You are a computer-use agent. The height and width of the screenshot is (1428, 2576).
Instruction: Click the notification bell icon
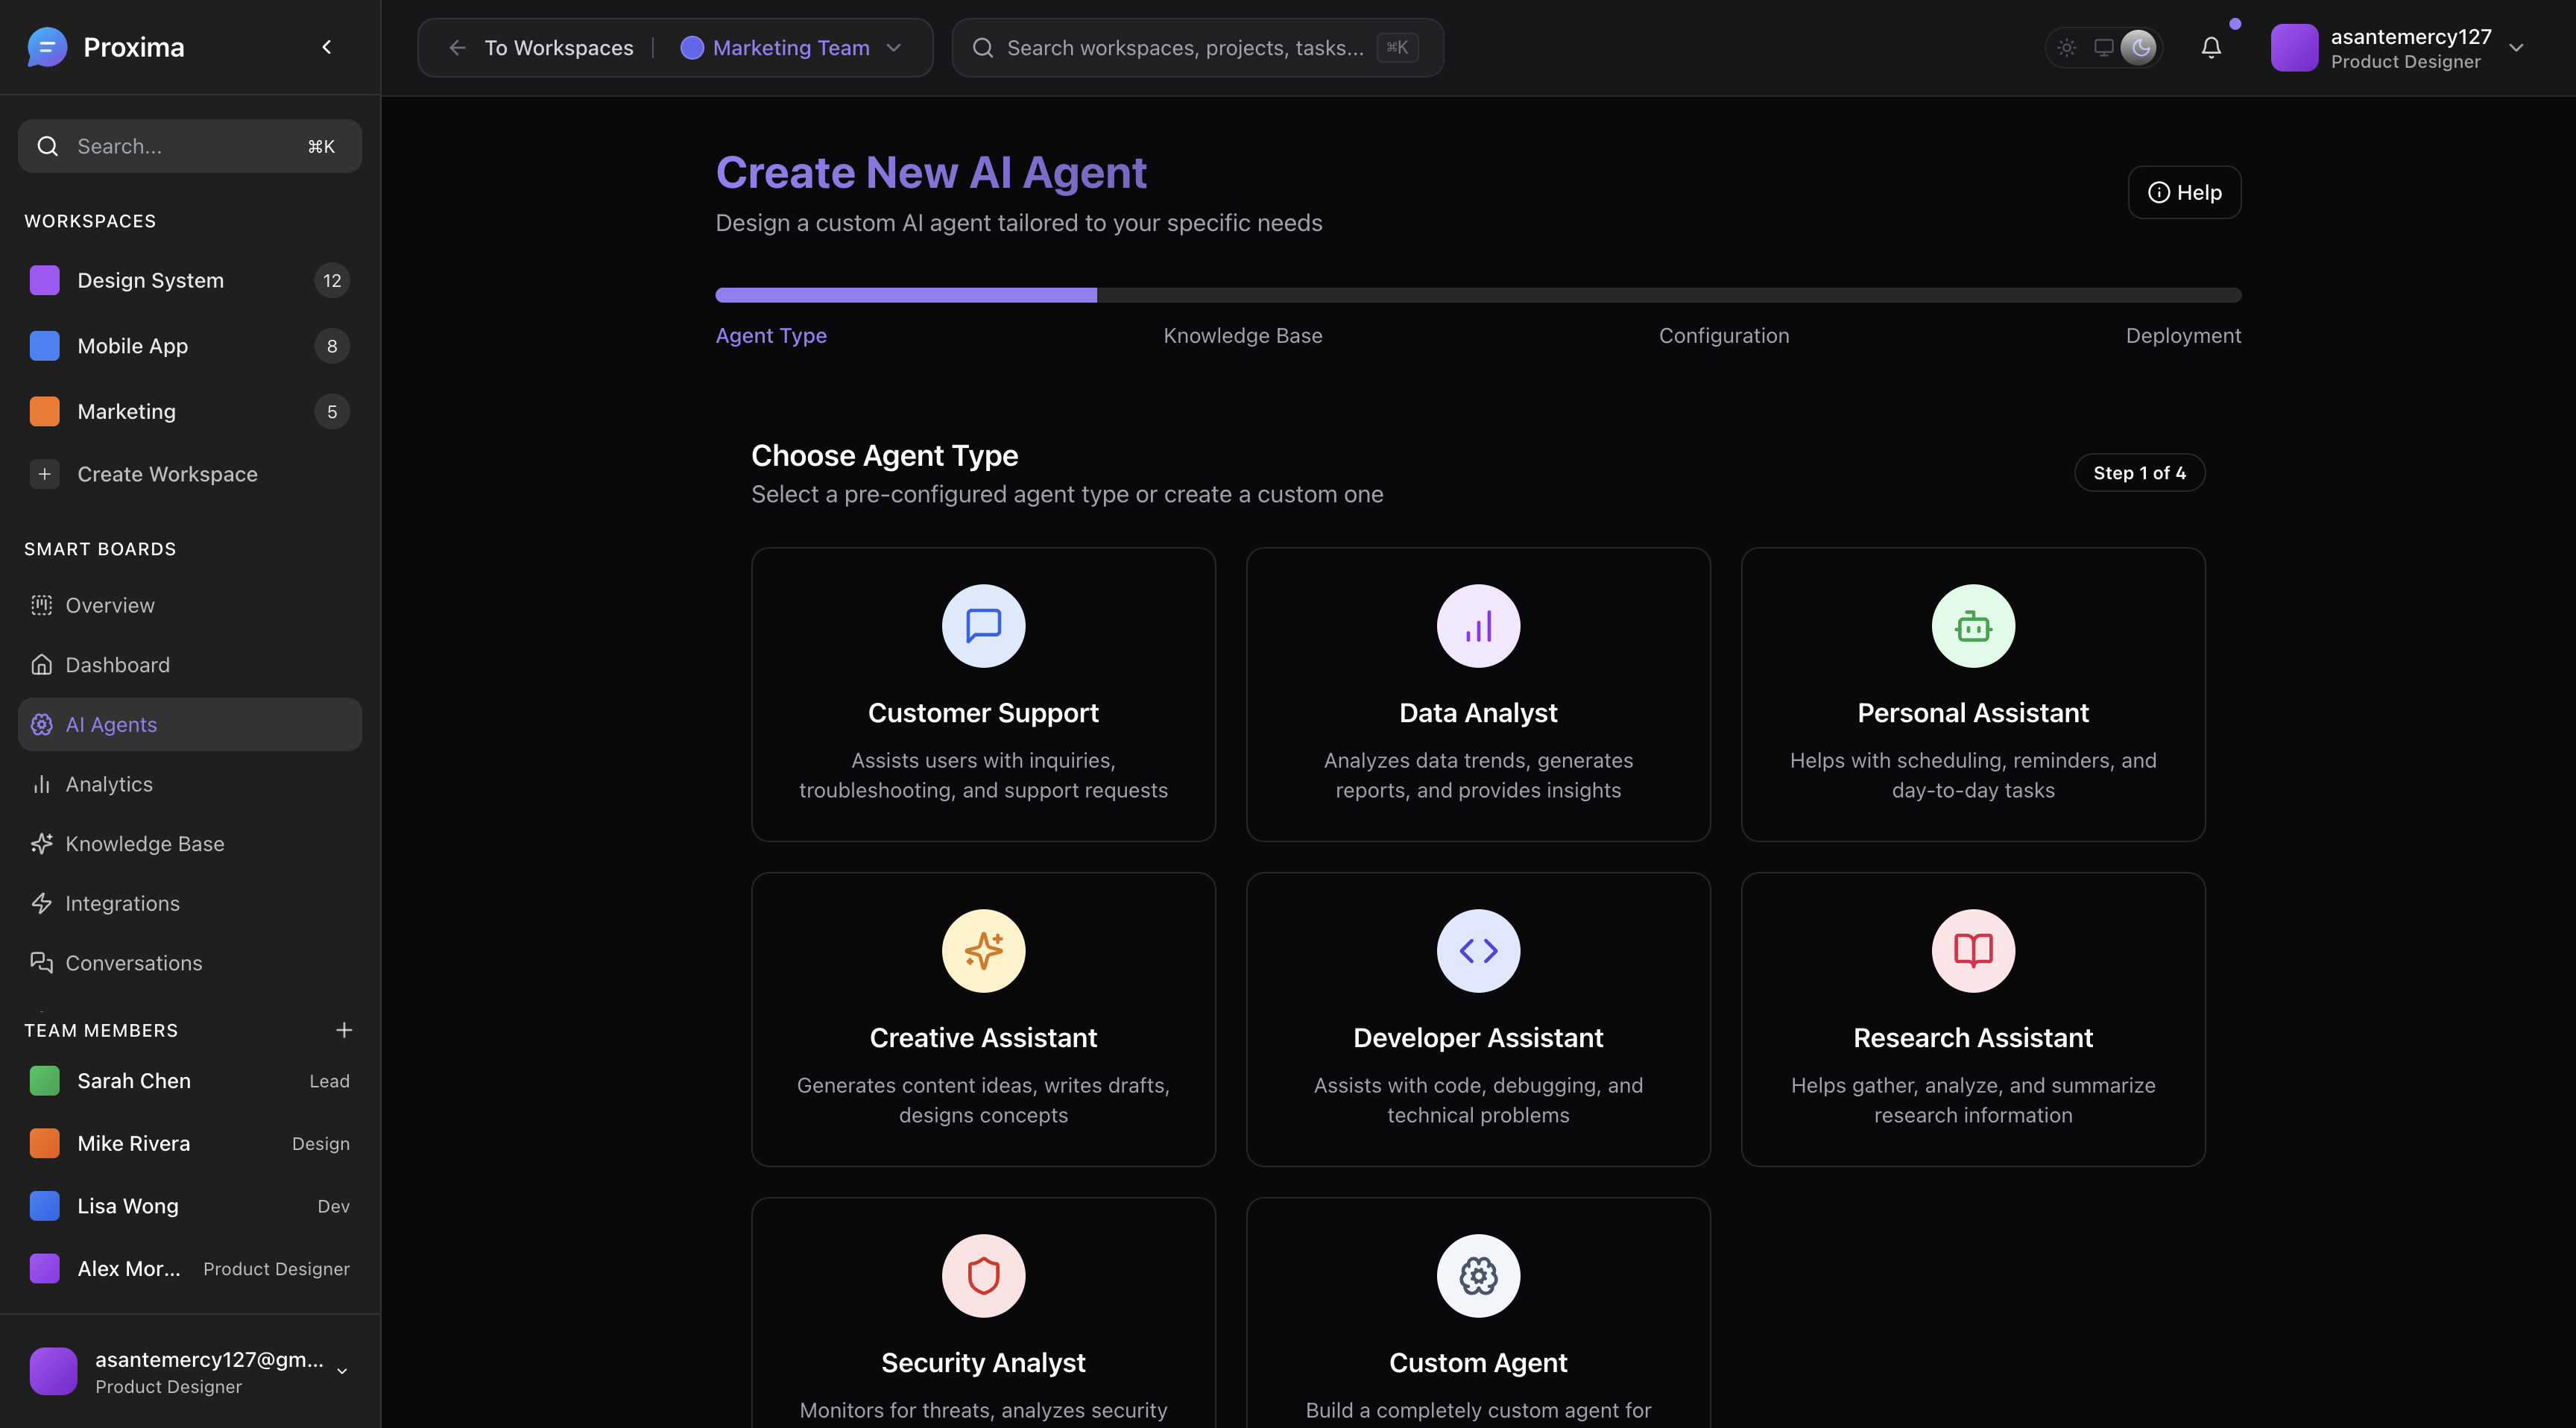coord(2211,47)
